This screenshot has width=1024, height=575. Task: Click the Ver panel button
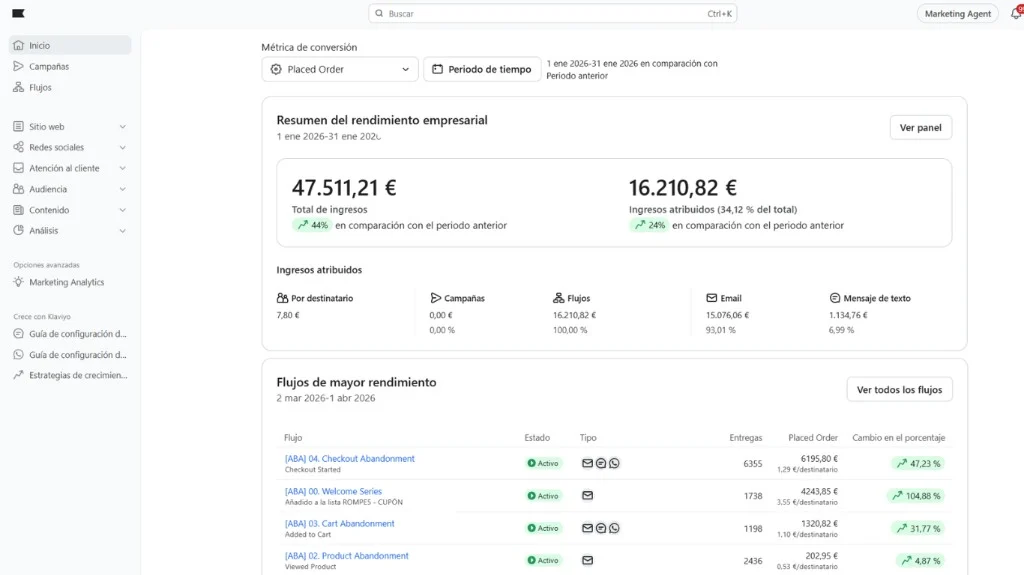pyautogui.click(x=920, y=128)
